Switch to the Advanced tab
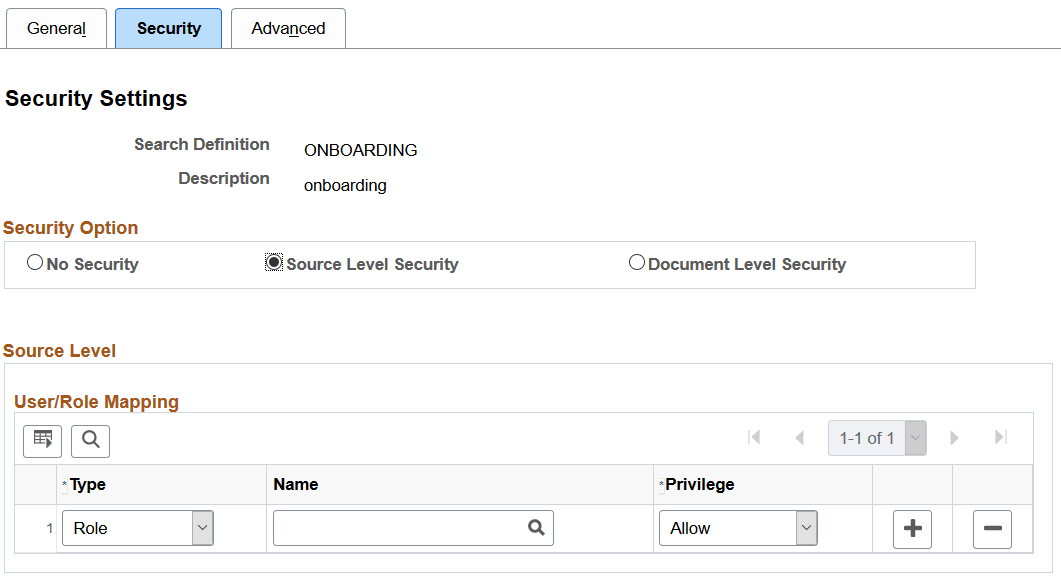1061x581 pixels. tap(288, 28)
